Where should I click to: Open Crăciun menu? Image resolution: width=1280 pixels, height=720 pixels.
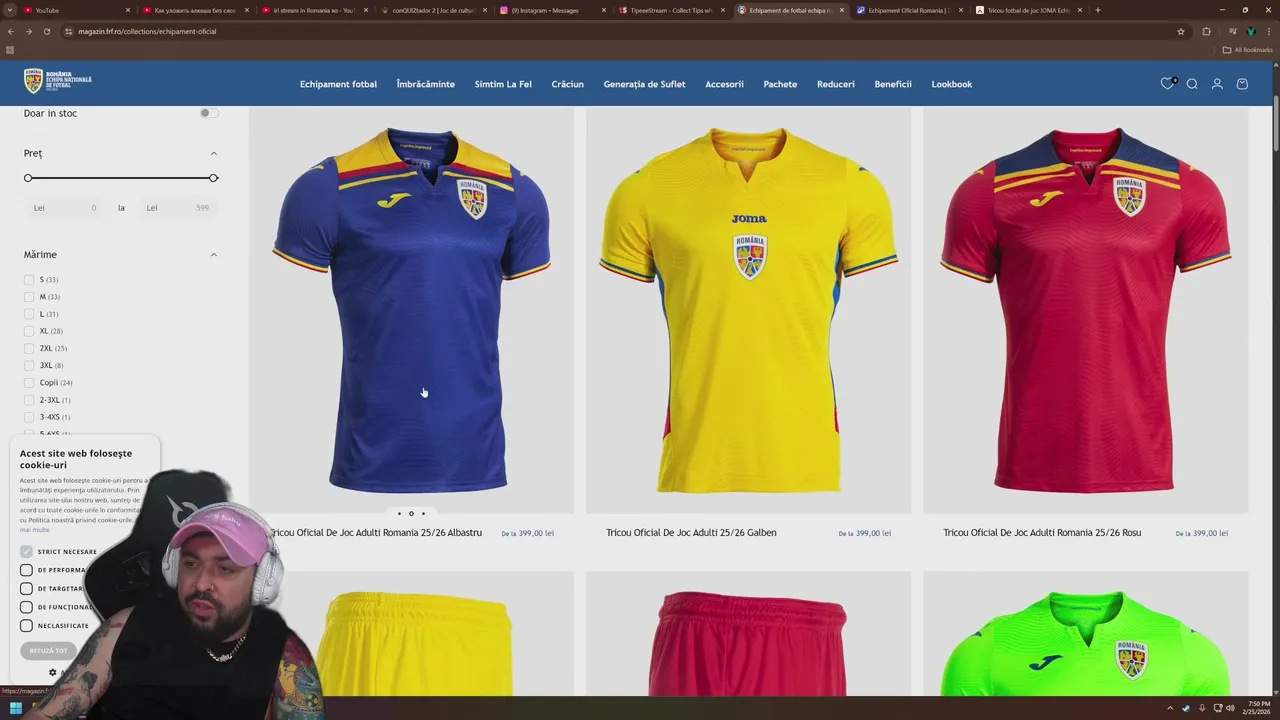pyautogui.click(x=567, y=84)
